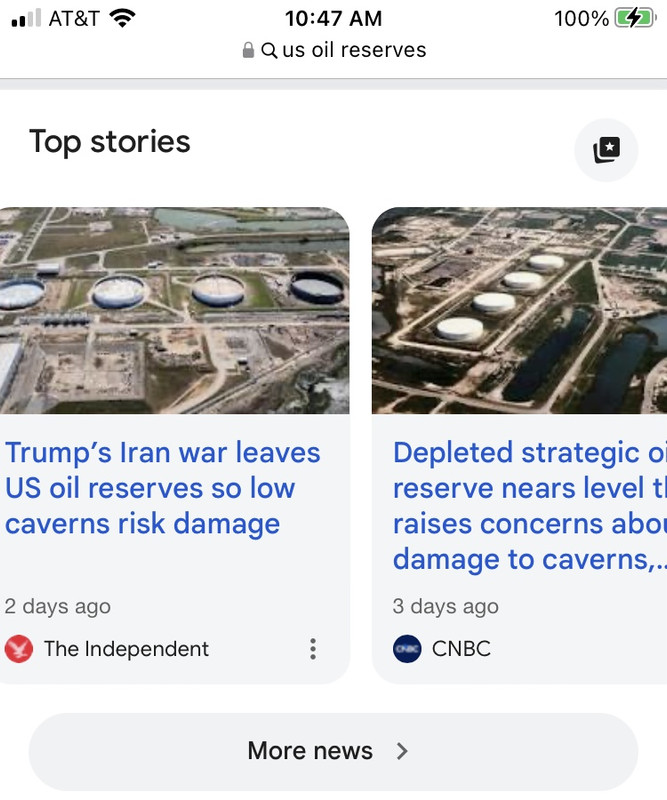The width and height of the screenshot is (667, 800).
Task: Open the Depleted strategic oil reserve headline
Action: [x=530, y=506]
